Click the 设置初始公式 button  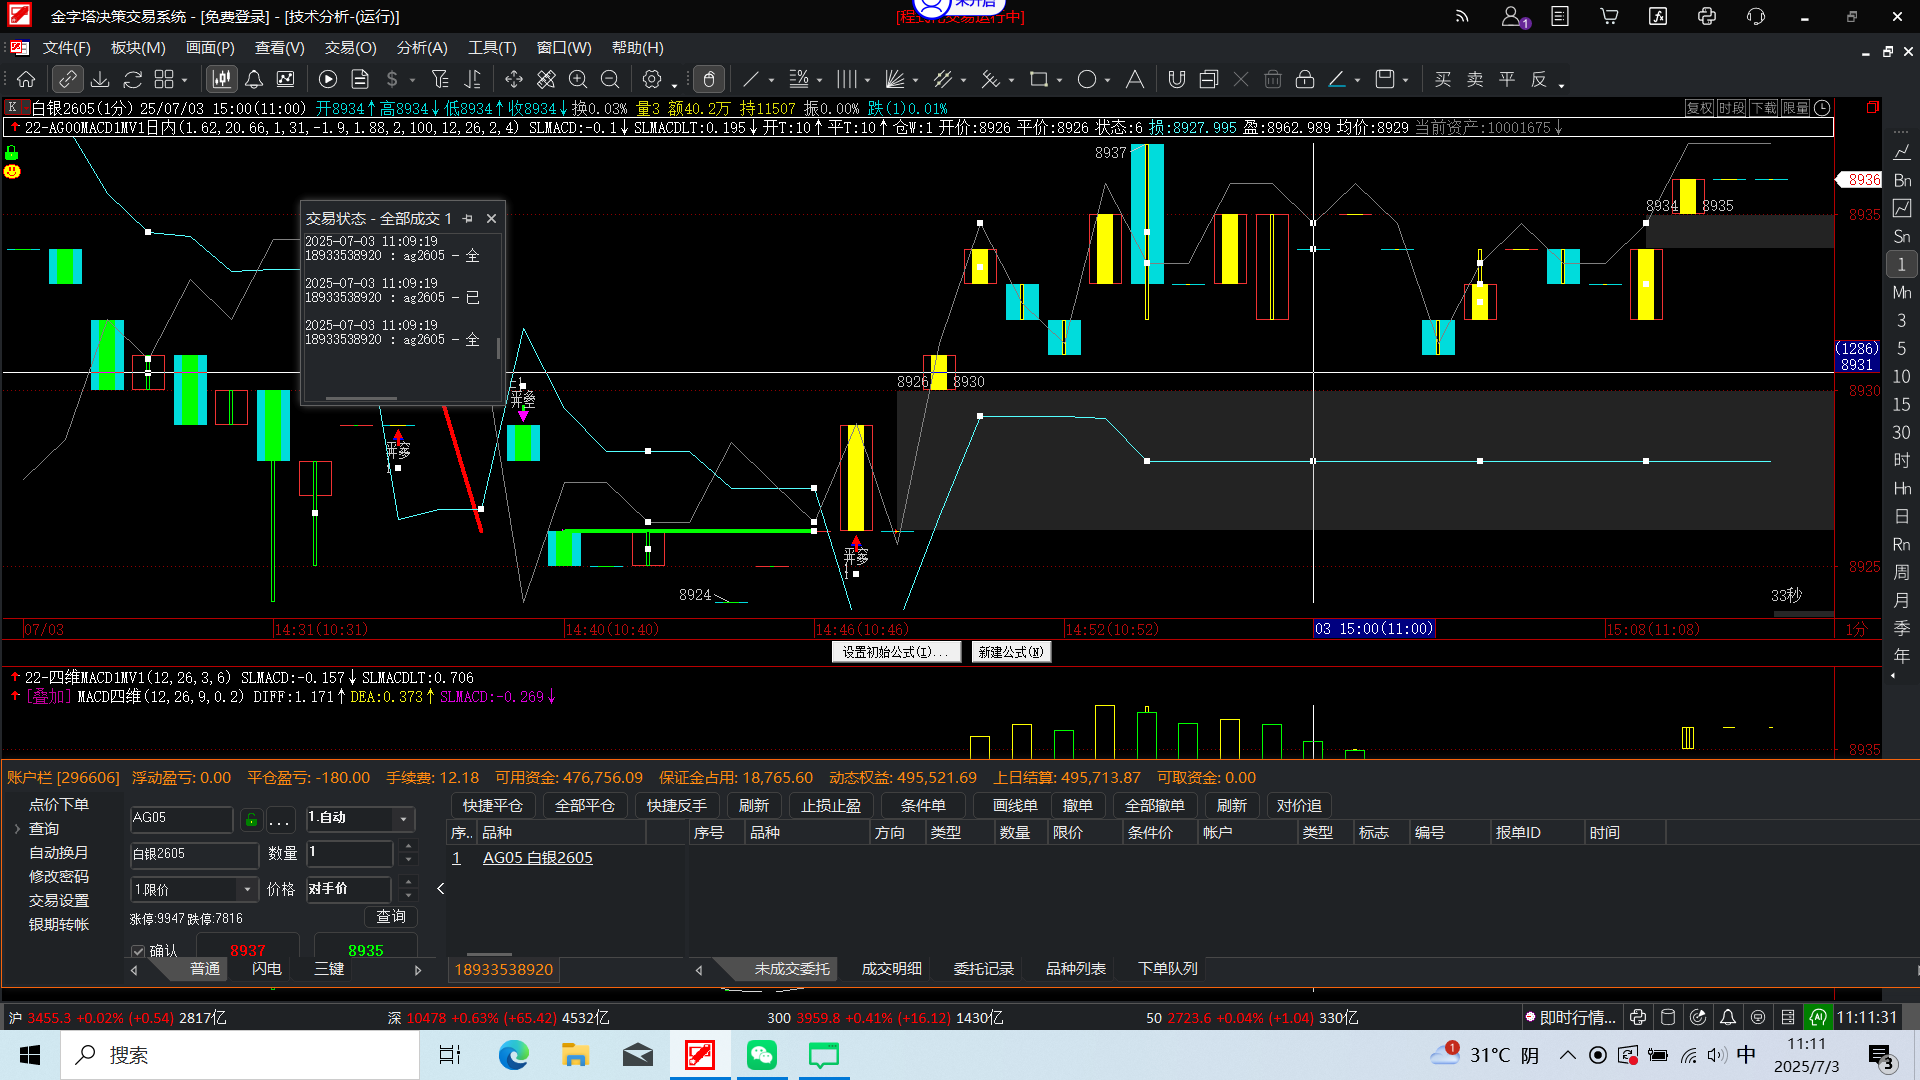click(x=895, y=652)
